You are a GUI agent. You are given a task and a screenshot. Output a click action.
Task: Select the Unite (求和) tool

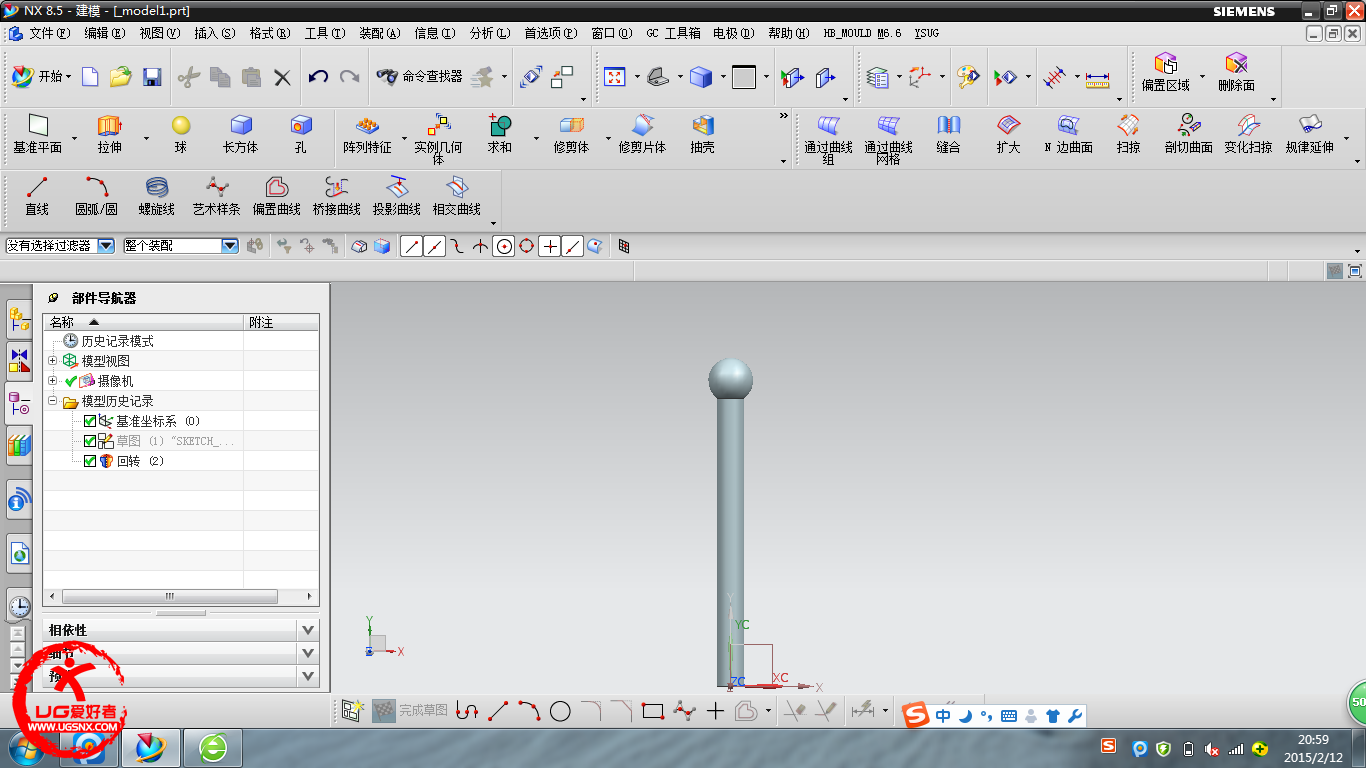[x=500, y=135]
